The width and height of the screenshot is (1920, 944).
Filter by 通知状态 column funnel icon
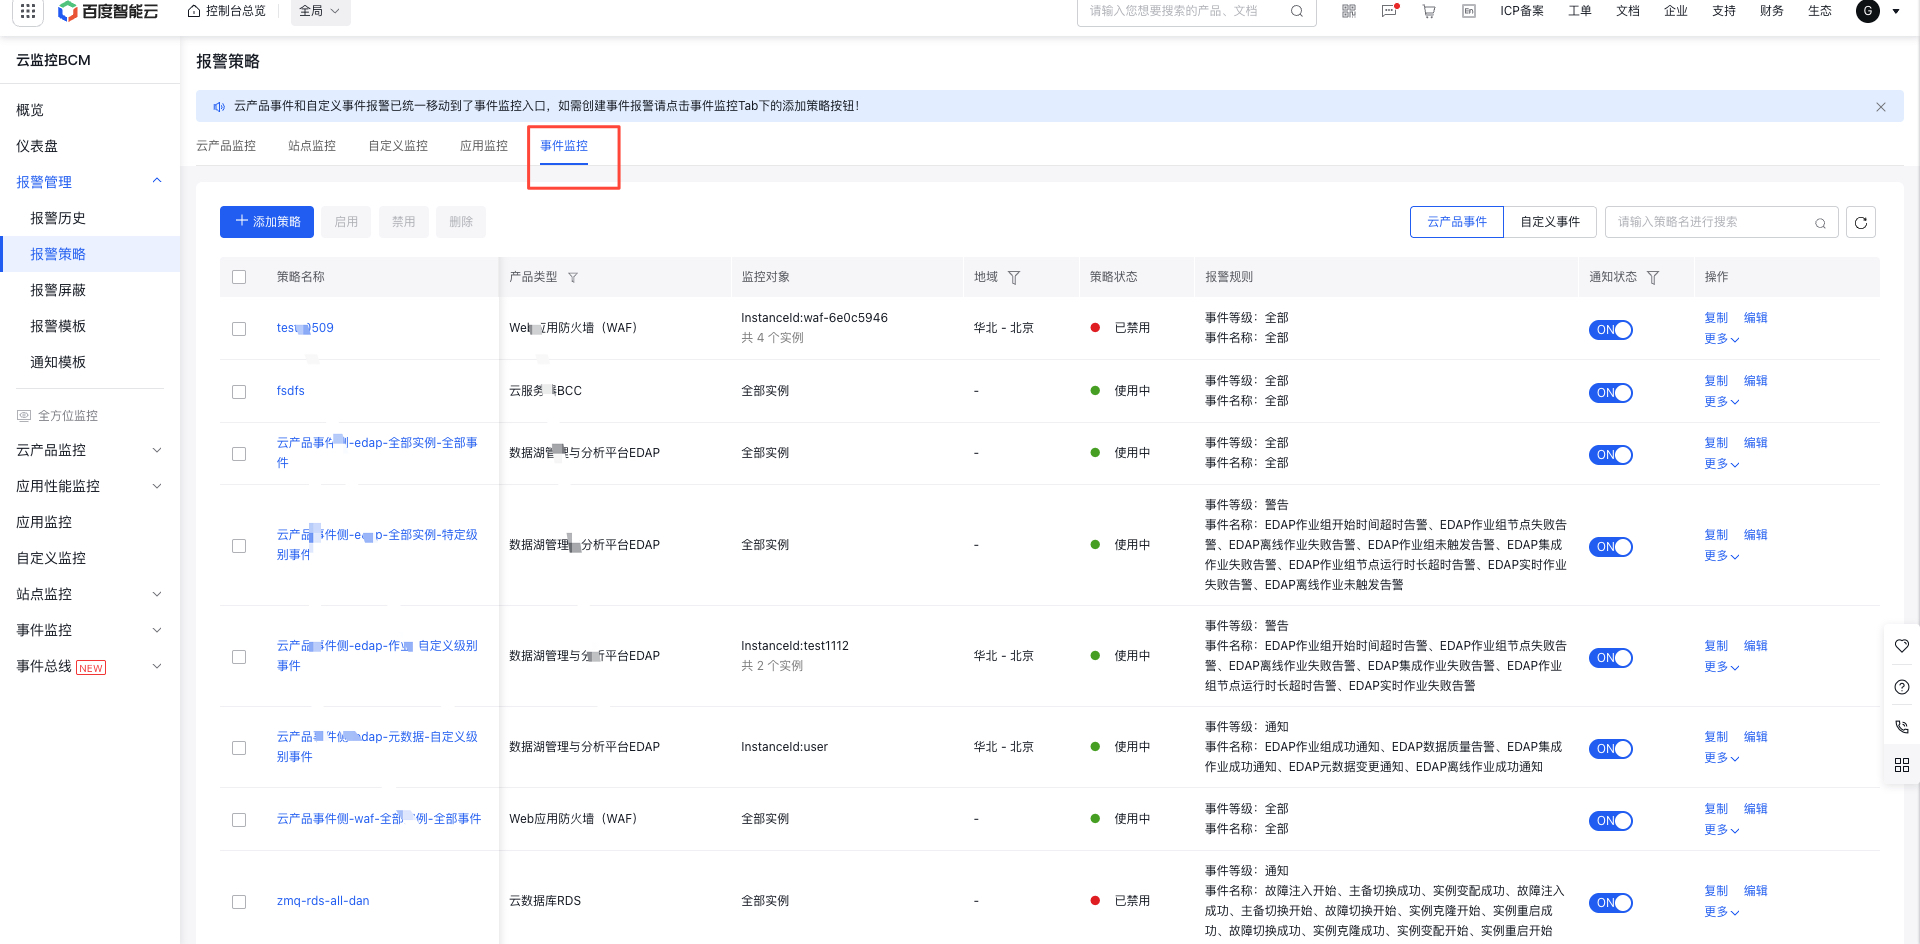pos(1653,278)
